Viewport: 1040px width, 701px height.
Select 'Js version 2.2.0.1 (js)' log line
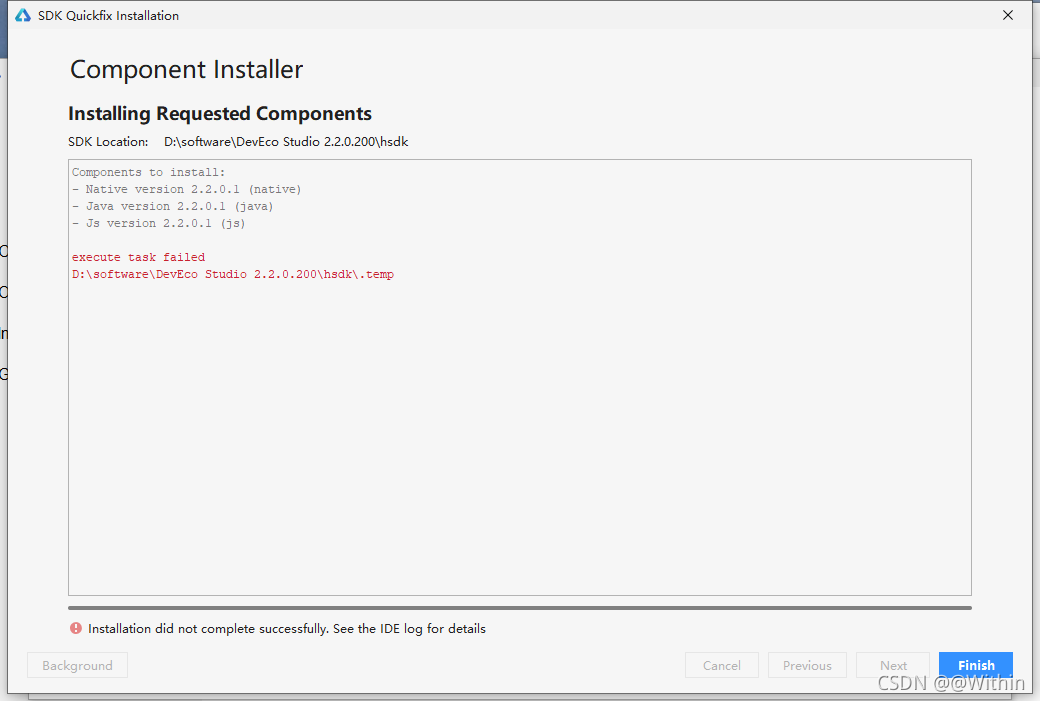pos(159,223)
